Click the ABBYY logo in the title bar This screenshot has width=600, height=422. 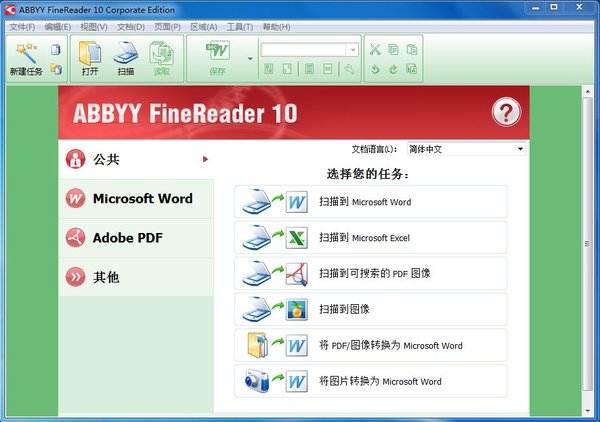point(10,10)
